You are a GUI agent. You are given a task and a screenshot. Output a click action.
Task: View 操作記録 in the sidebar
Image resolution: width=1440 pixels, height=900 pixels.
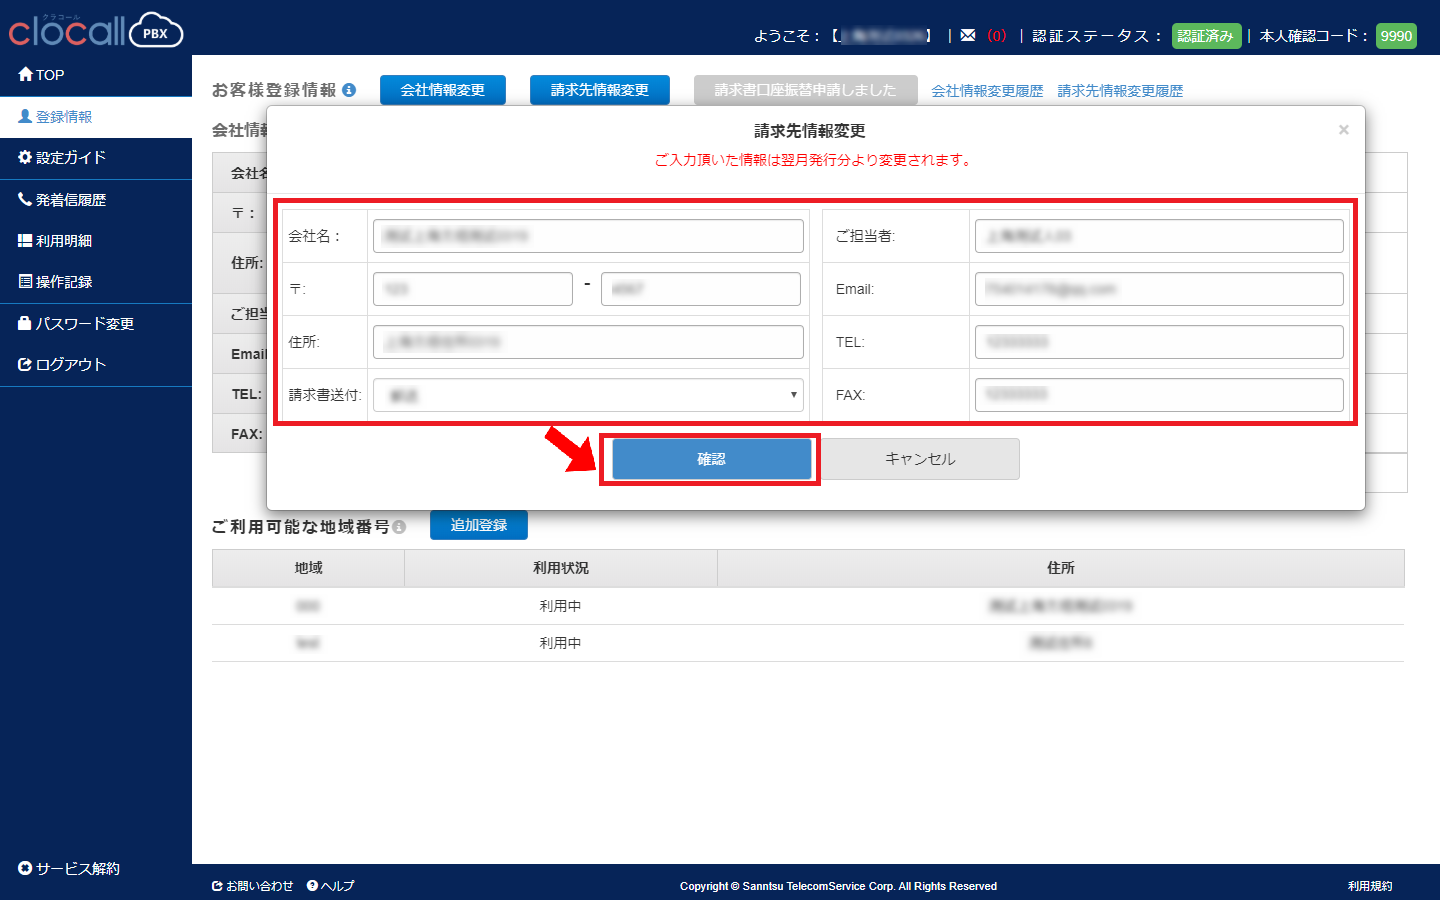(55, 282)
